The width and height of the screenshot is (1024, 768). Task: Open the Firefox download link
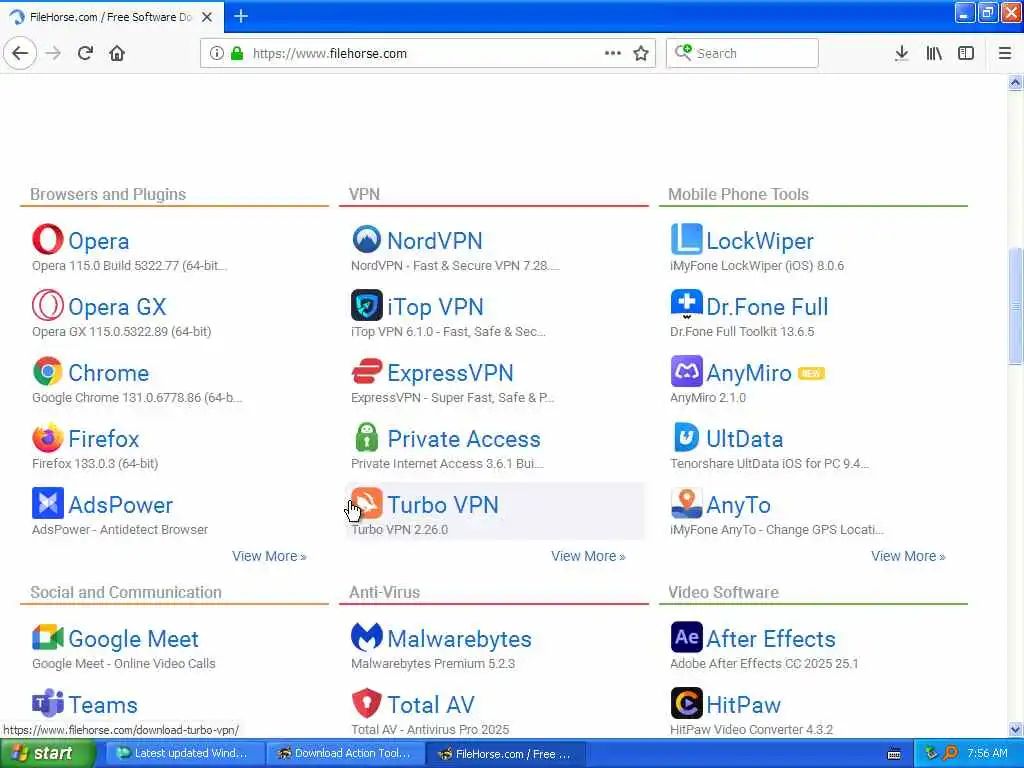pos(104,439)
